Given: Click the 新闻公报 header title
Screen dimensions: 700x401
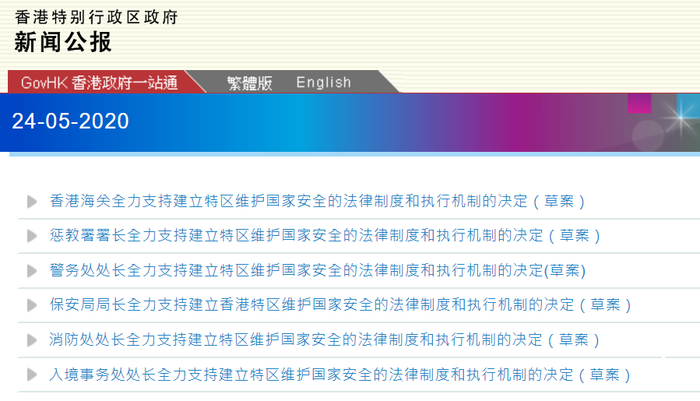Looking at the screenshot, I should click(62, 42).
